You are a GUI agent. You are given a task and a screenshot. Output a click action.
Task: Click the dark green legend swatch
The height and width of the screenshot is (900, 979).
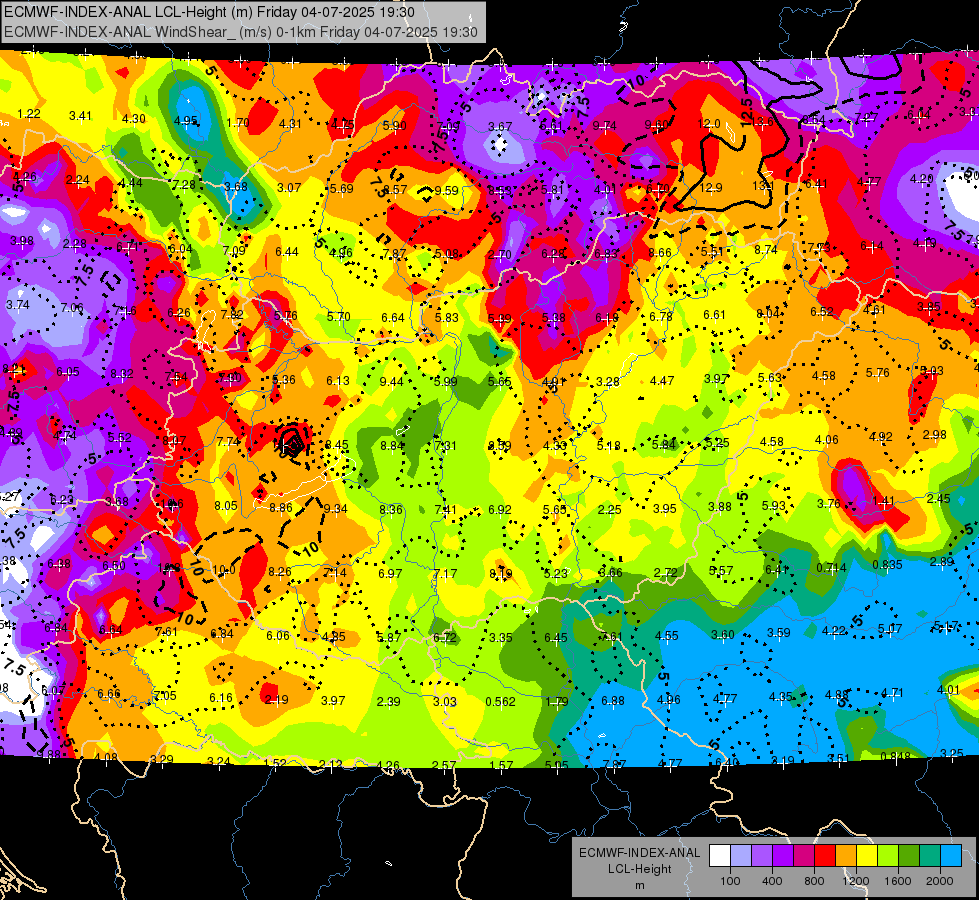909,856
